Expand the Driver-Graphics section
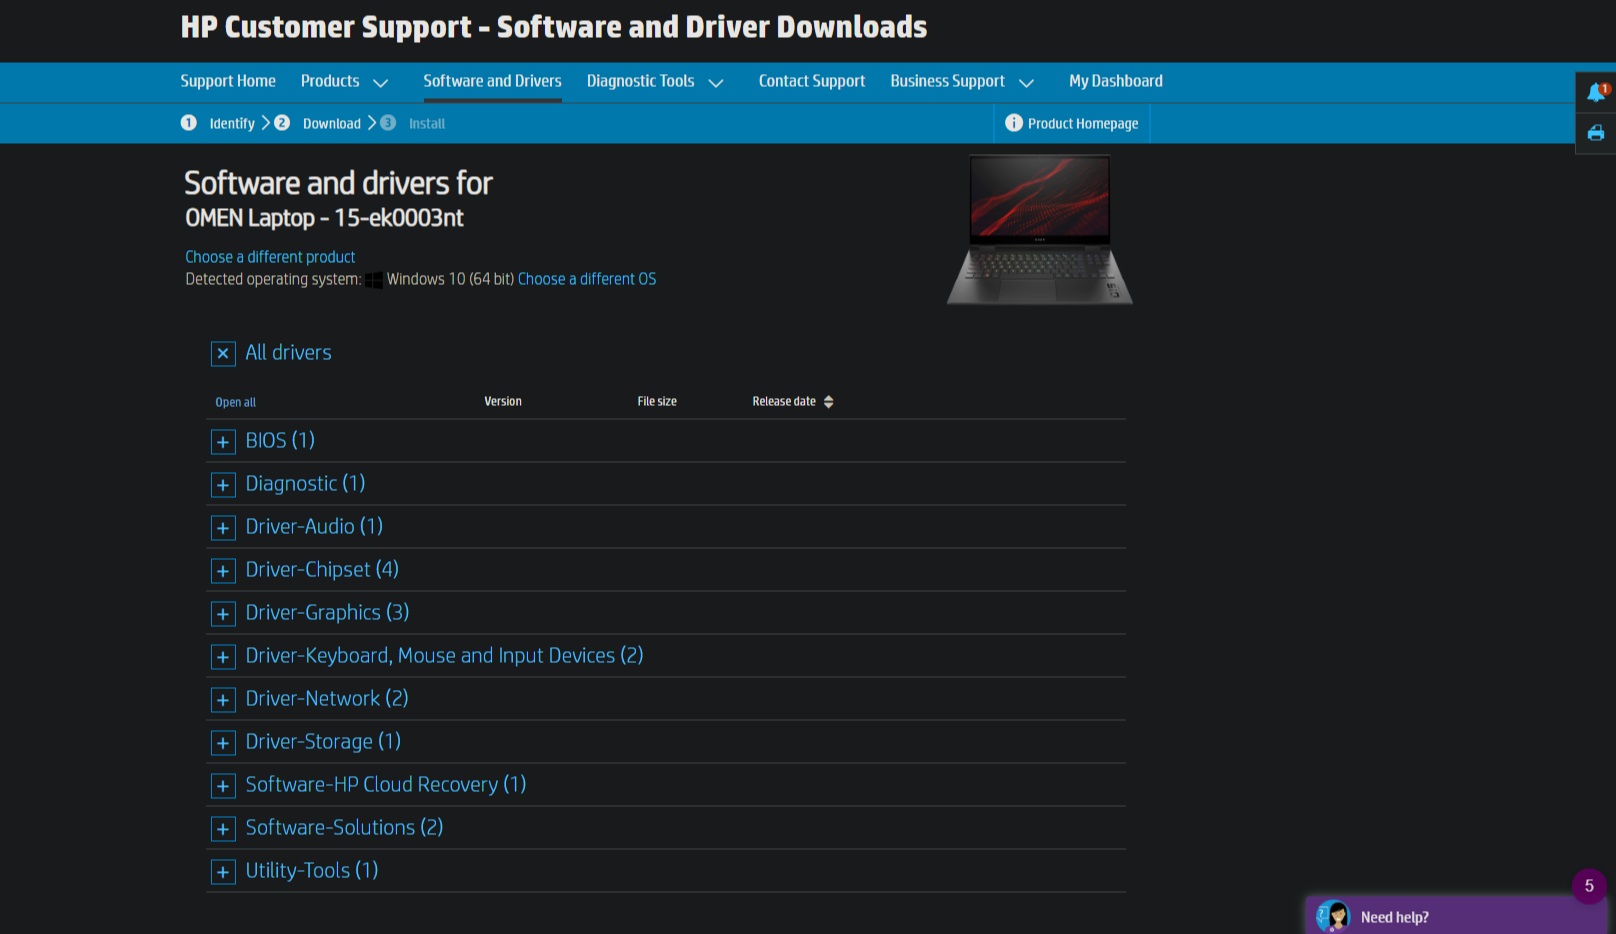This screenshot has width=1616, height=934. click(x=223, y=614)
